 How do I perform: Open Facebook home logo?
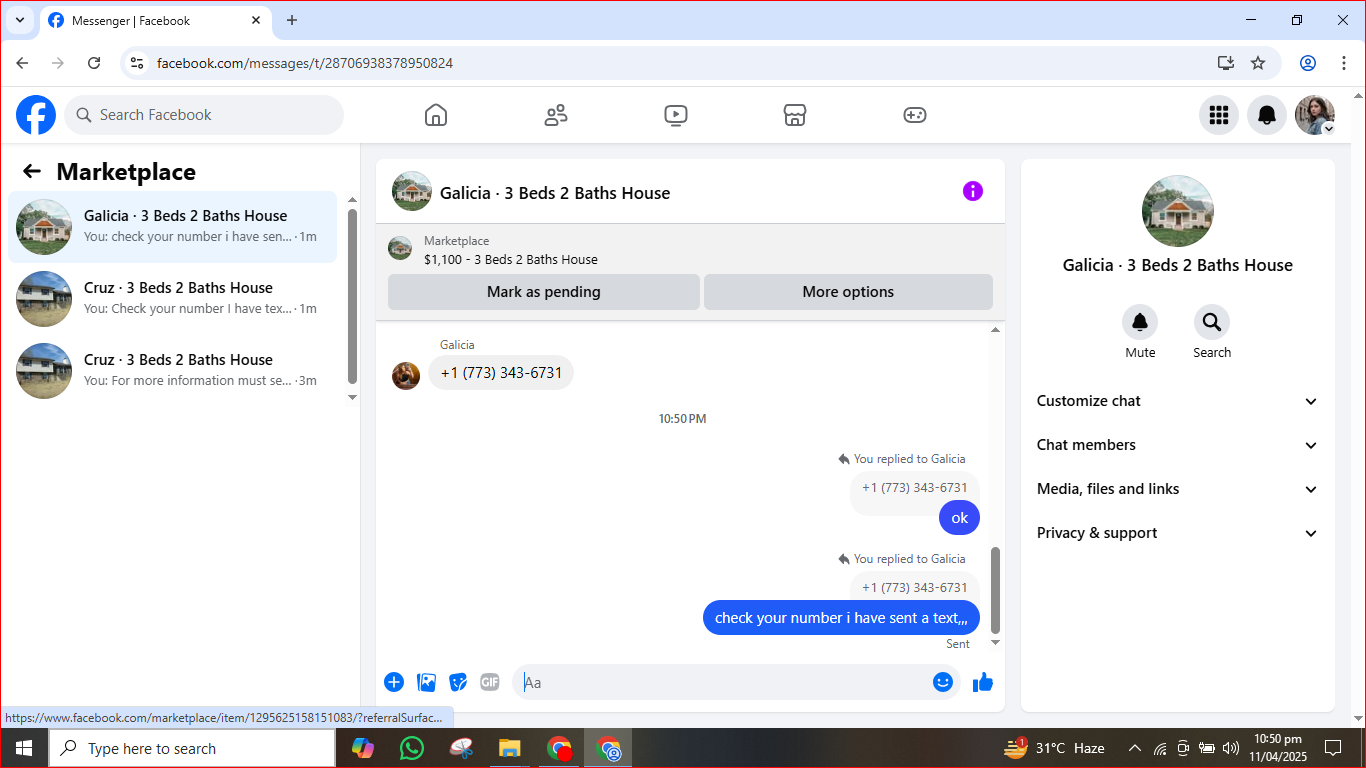click(36, 115)
